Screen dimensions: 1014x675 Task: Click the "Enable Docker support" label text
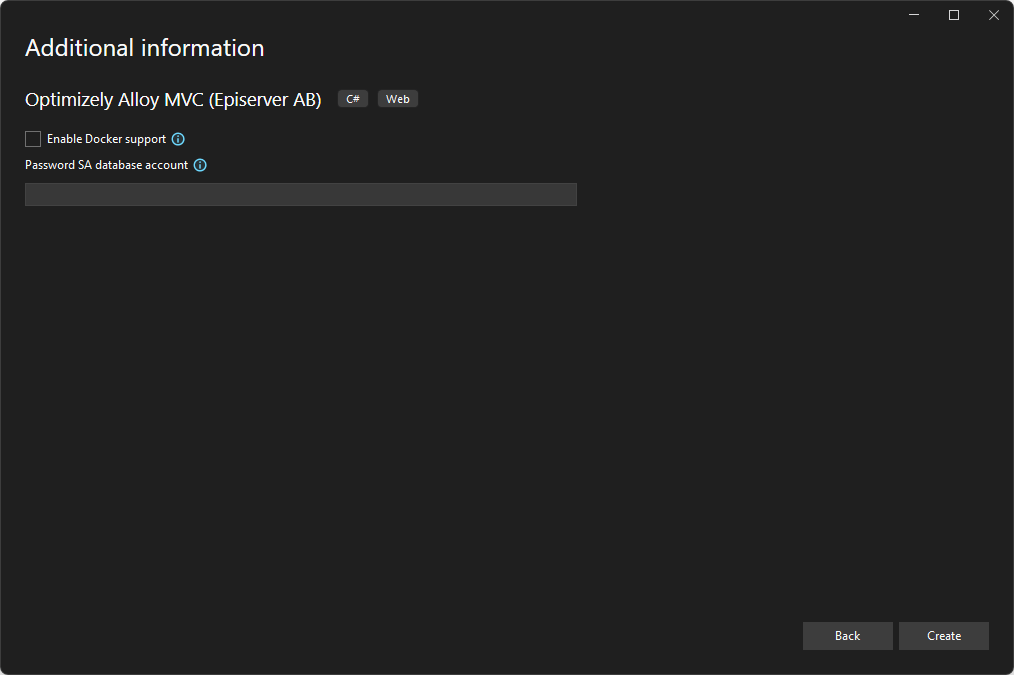tap(106, 139)
